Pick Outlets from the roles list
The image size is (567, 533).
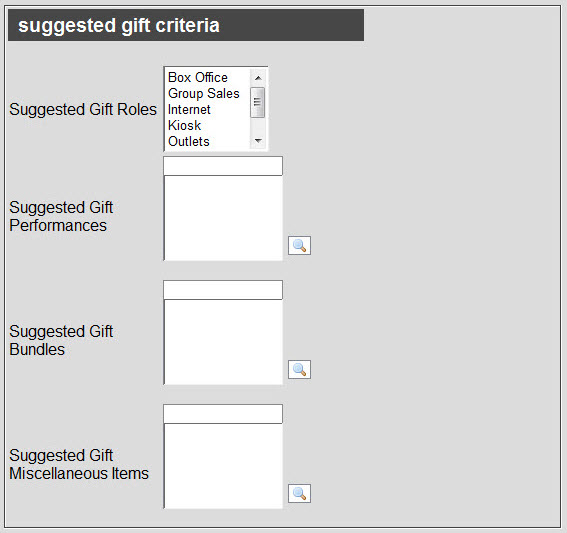189,141
